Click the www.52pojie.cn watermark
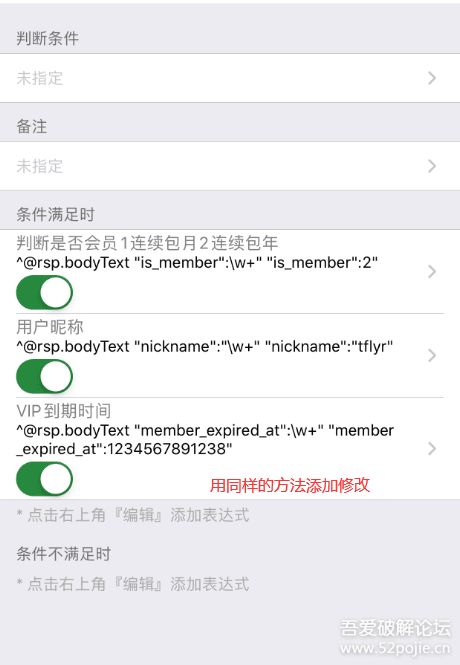The height and width of the screenshot is (665, 460). [395, 648]
